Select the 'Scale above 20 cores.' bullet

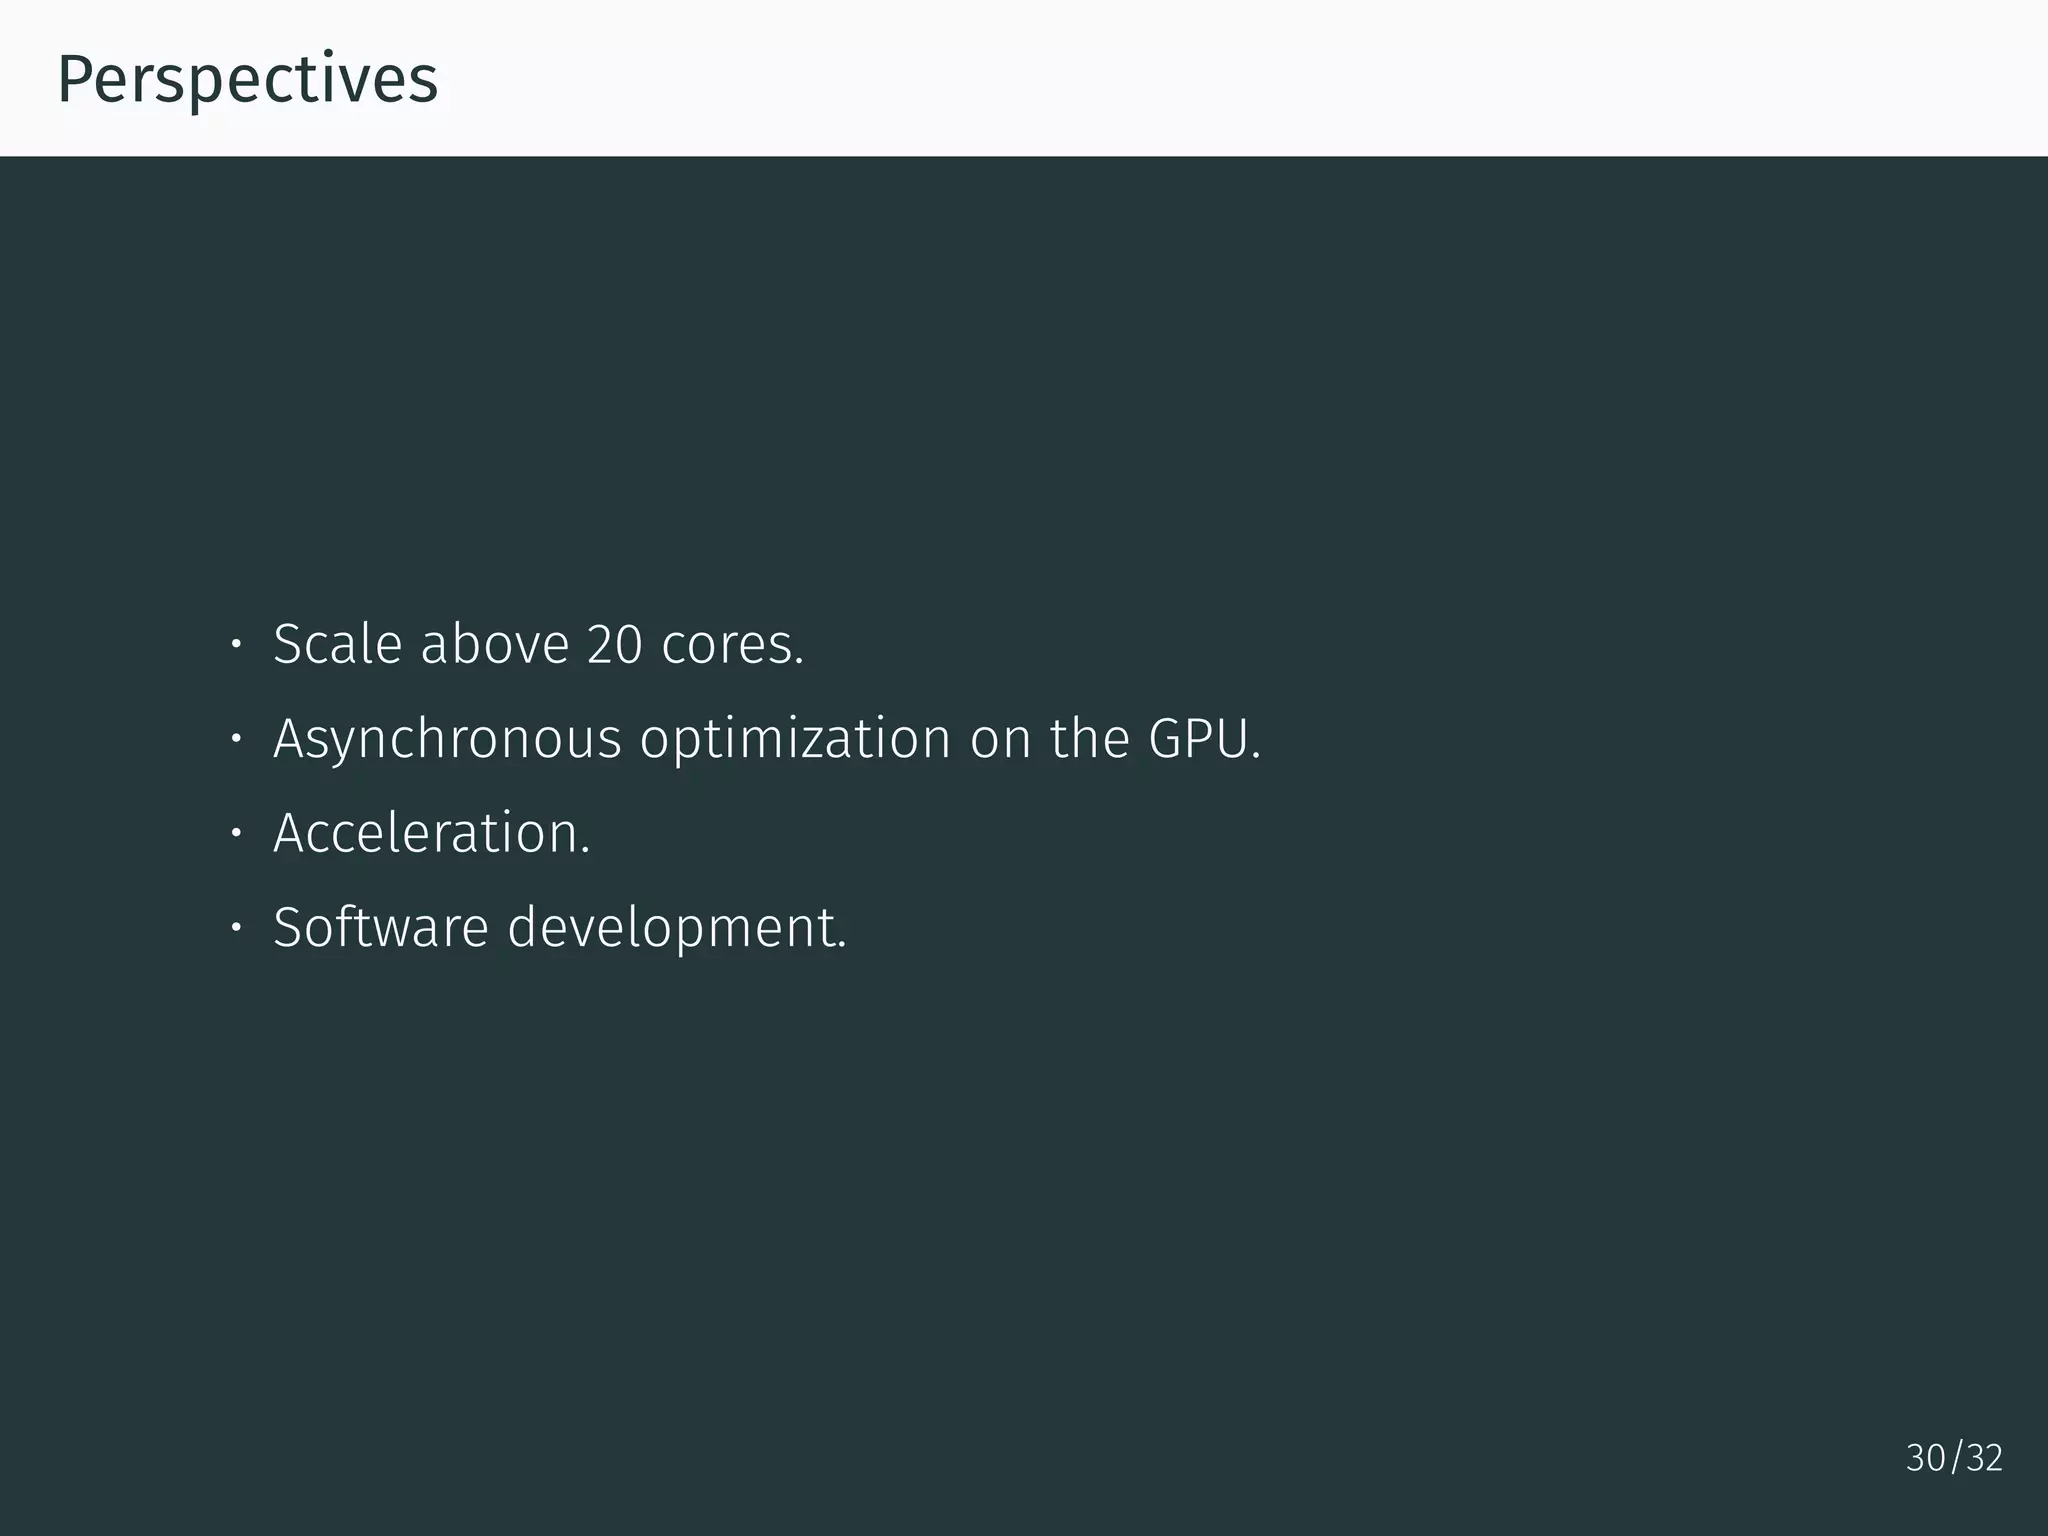click(x=538, y=643)
